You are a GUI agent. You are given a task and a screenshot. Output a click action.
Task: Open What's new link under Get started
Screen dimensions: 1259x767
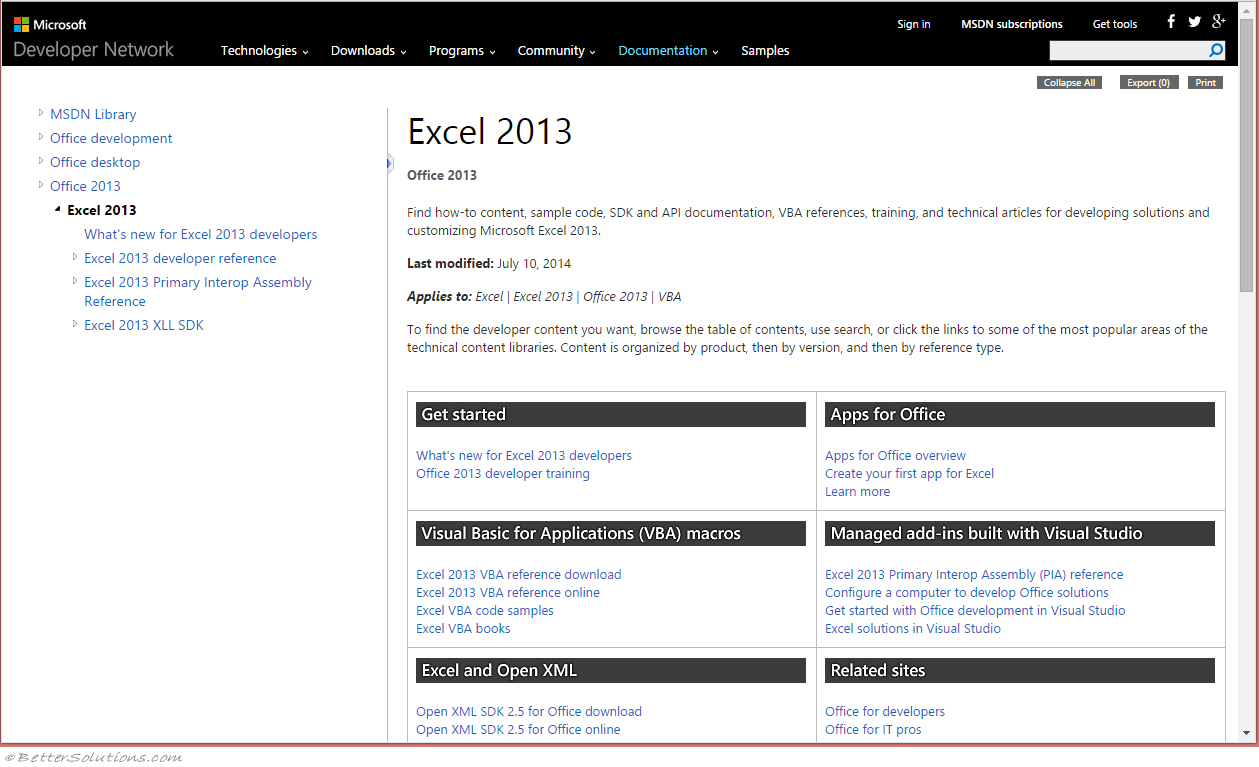click(x=524, y=455)
